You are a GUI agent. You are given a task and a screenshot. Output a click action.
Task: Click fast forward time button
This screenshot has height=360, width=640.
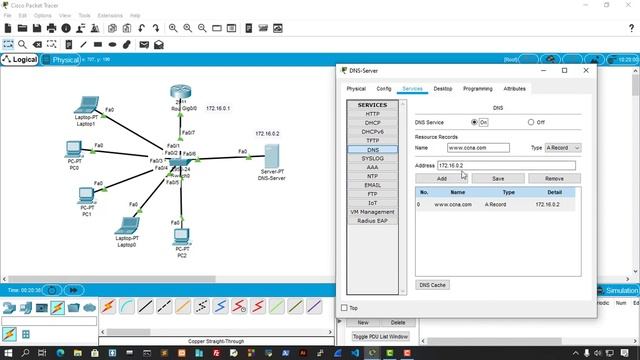(73, 290)
